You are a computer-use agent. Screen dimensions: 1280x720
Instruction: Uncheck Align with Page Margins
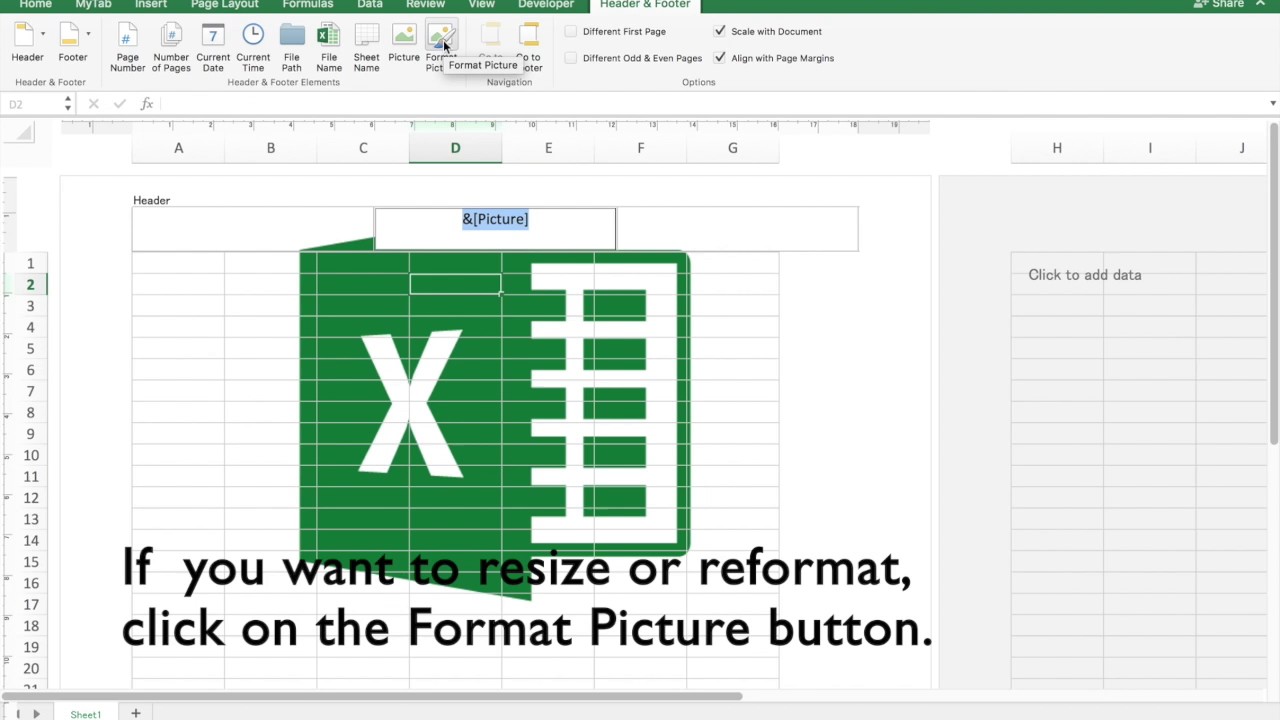pos(720,58)
